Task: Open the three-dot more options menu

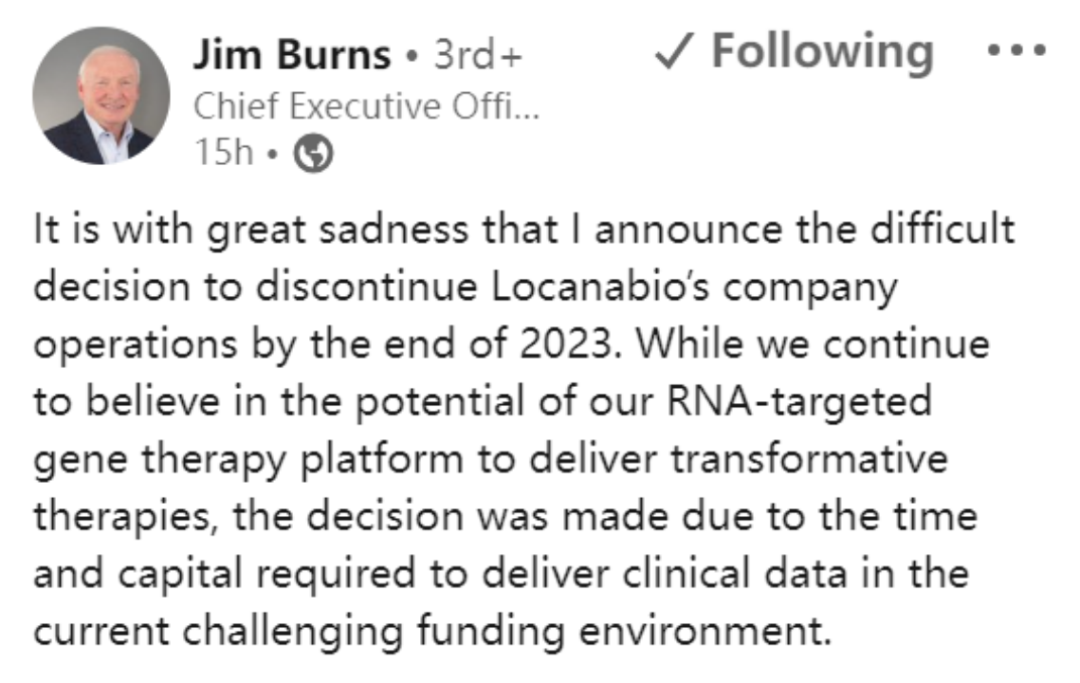Action: tap(1015, 50)
